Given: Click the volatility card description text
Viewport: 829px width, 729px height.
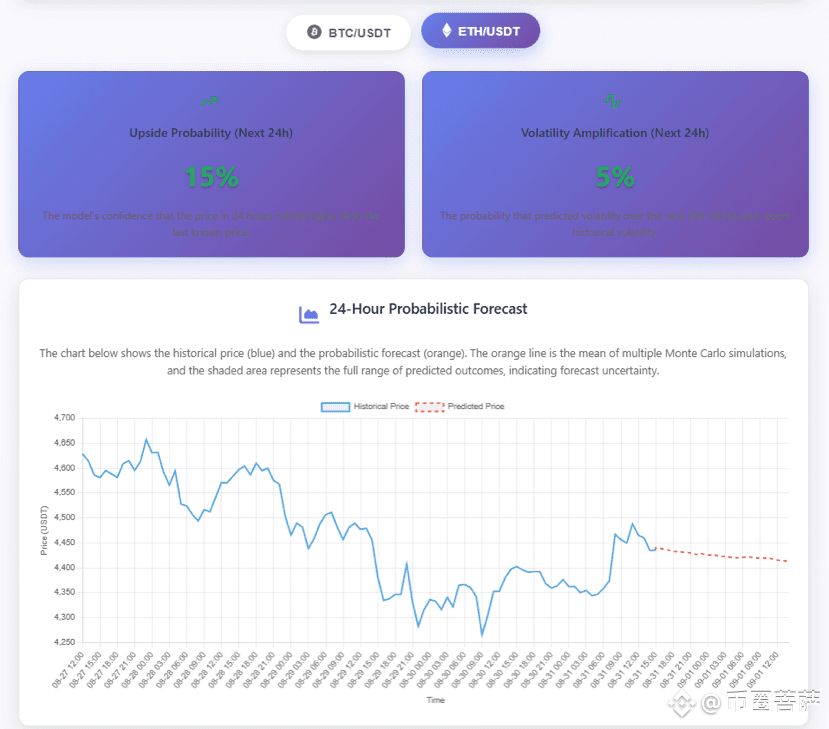Looking at the screenshot, I should 615,224.
